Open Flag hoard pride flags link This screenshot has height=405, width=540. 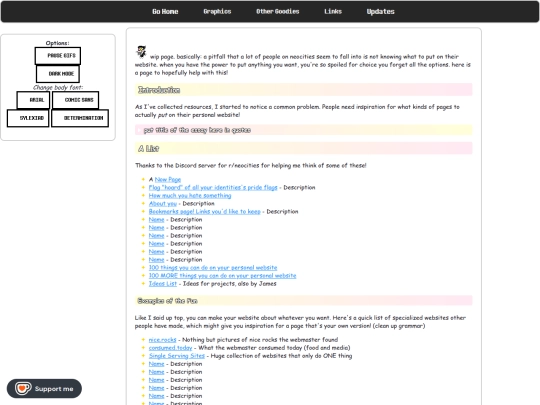(x=213, y=187)
